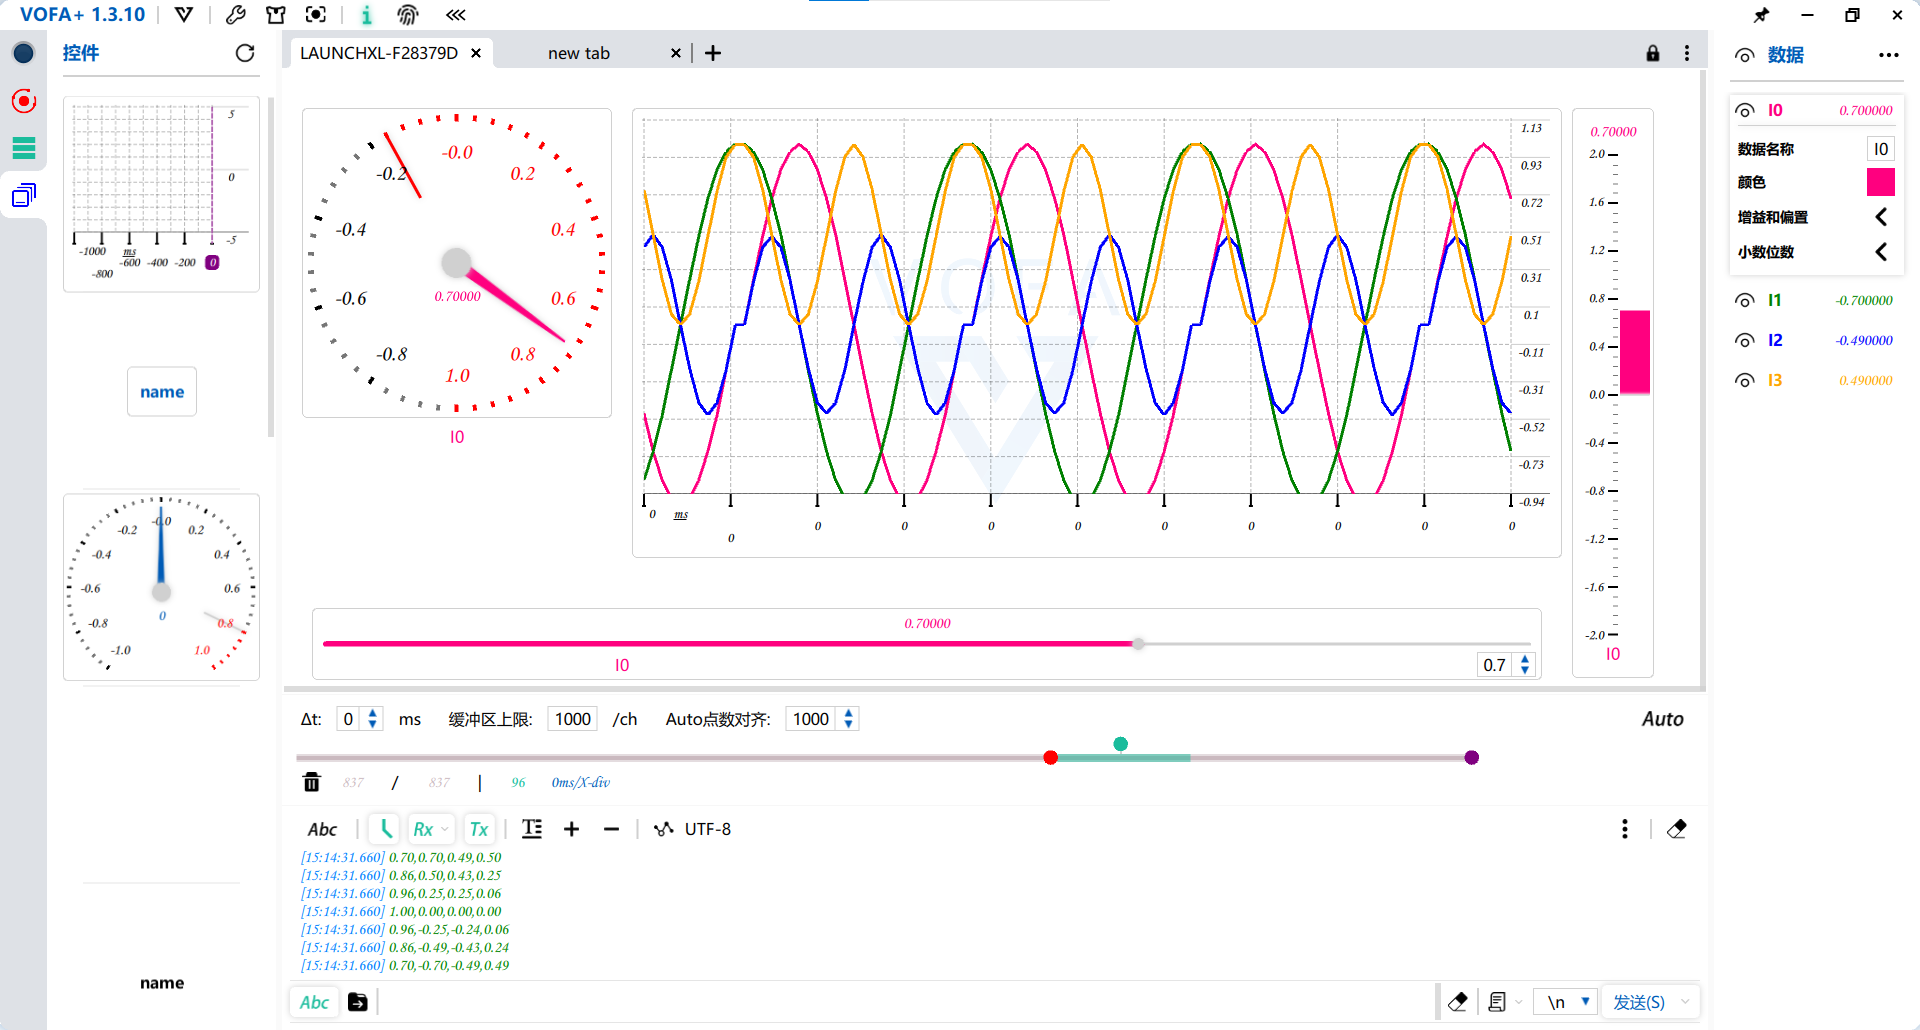Click the record button in left sidebar
This screenshot has width=1920, height=1030.
point(23,101)
